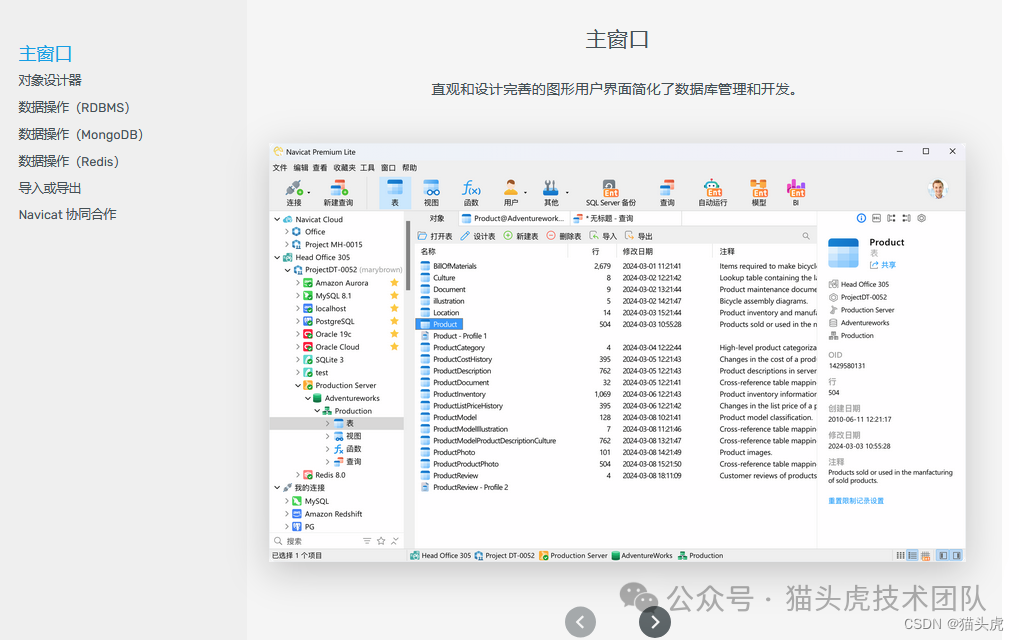Viewport: 1019px width, 640px height.
Task: Switch to ER diagram view icon in status bar
Action: [x=925, y=556]
